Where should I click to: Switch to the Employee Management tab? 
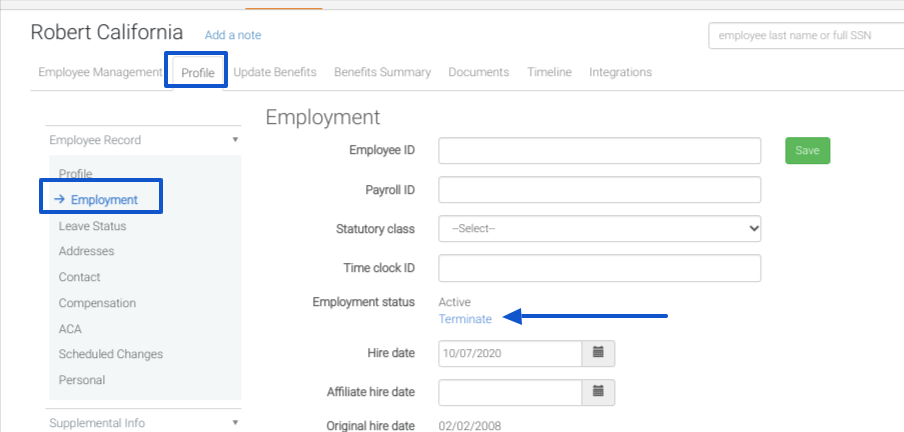(x=100, y=72)
